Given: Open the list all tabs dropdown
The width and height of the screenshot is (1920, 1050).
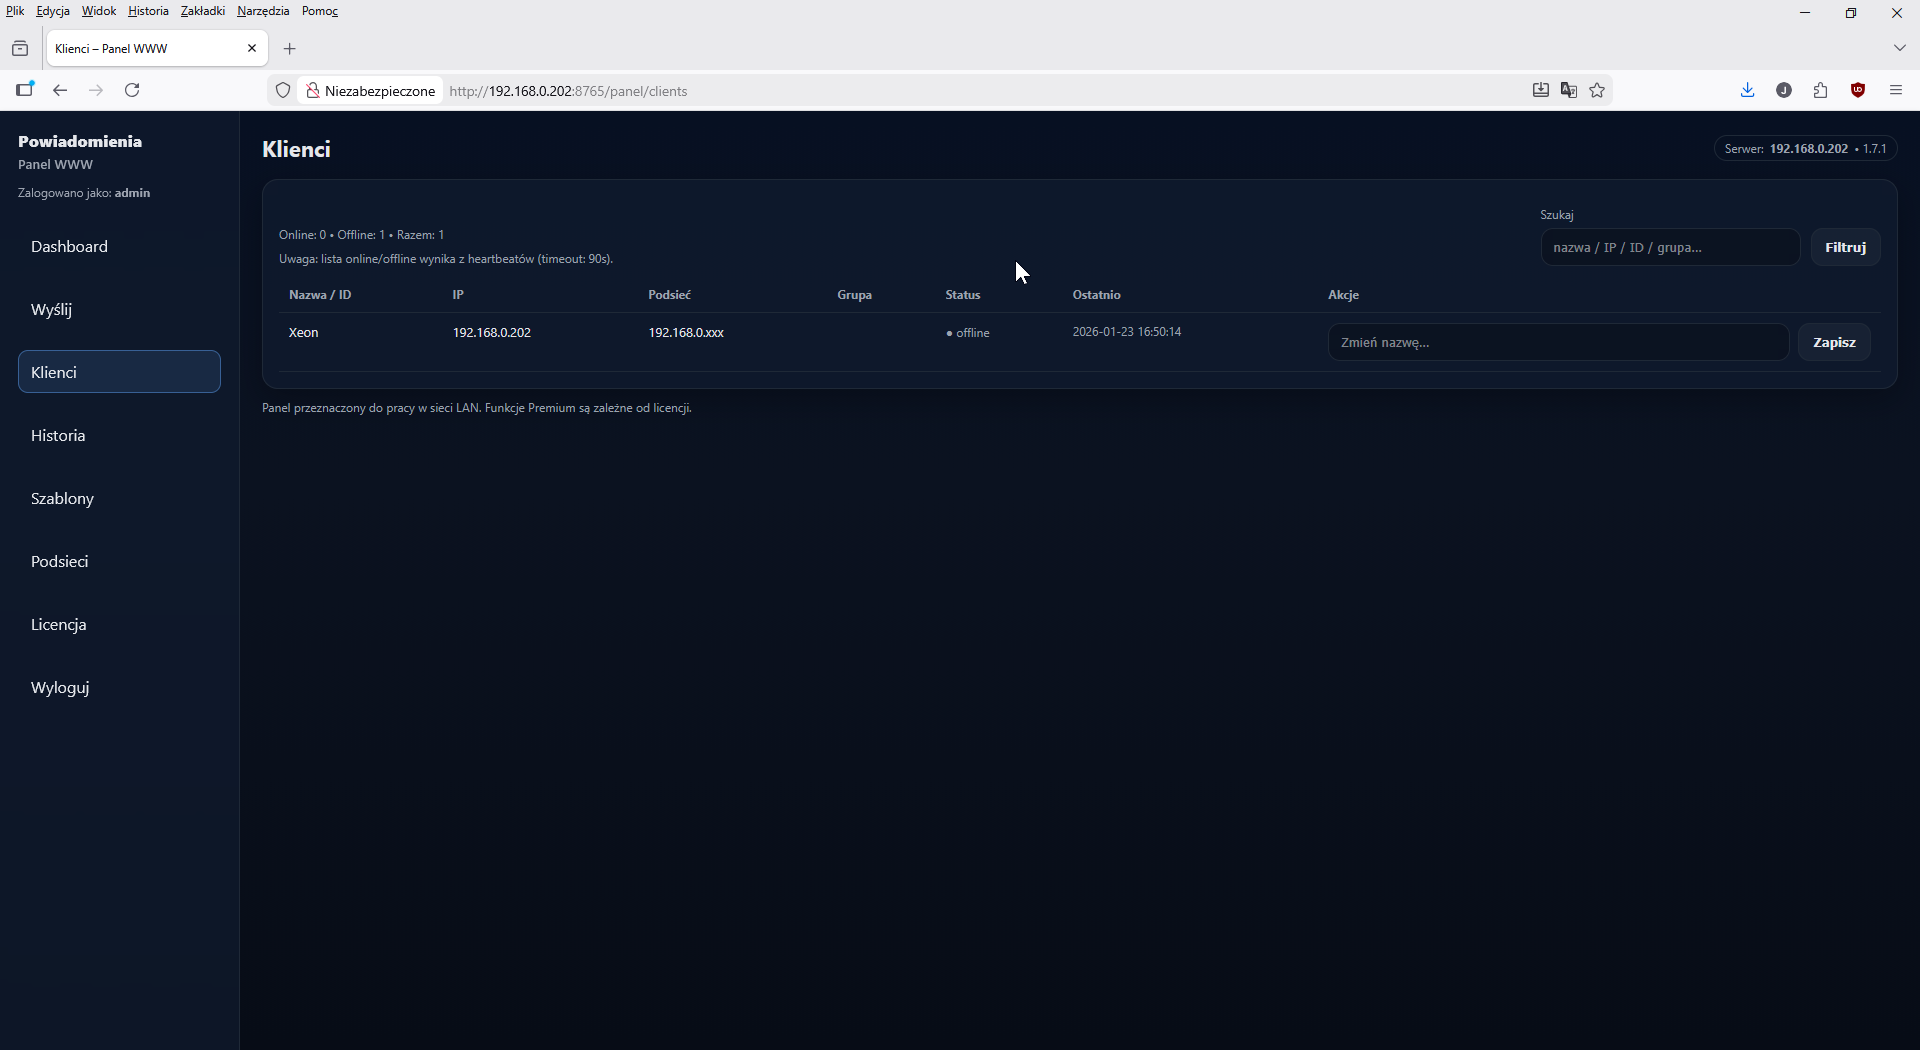Looking at the screenshot, I should click(x=1901, y=47).
